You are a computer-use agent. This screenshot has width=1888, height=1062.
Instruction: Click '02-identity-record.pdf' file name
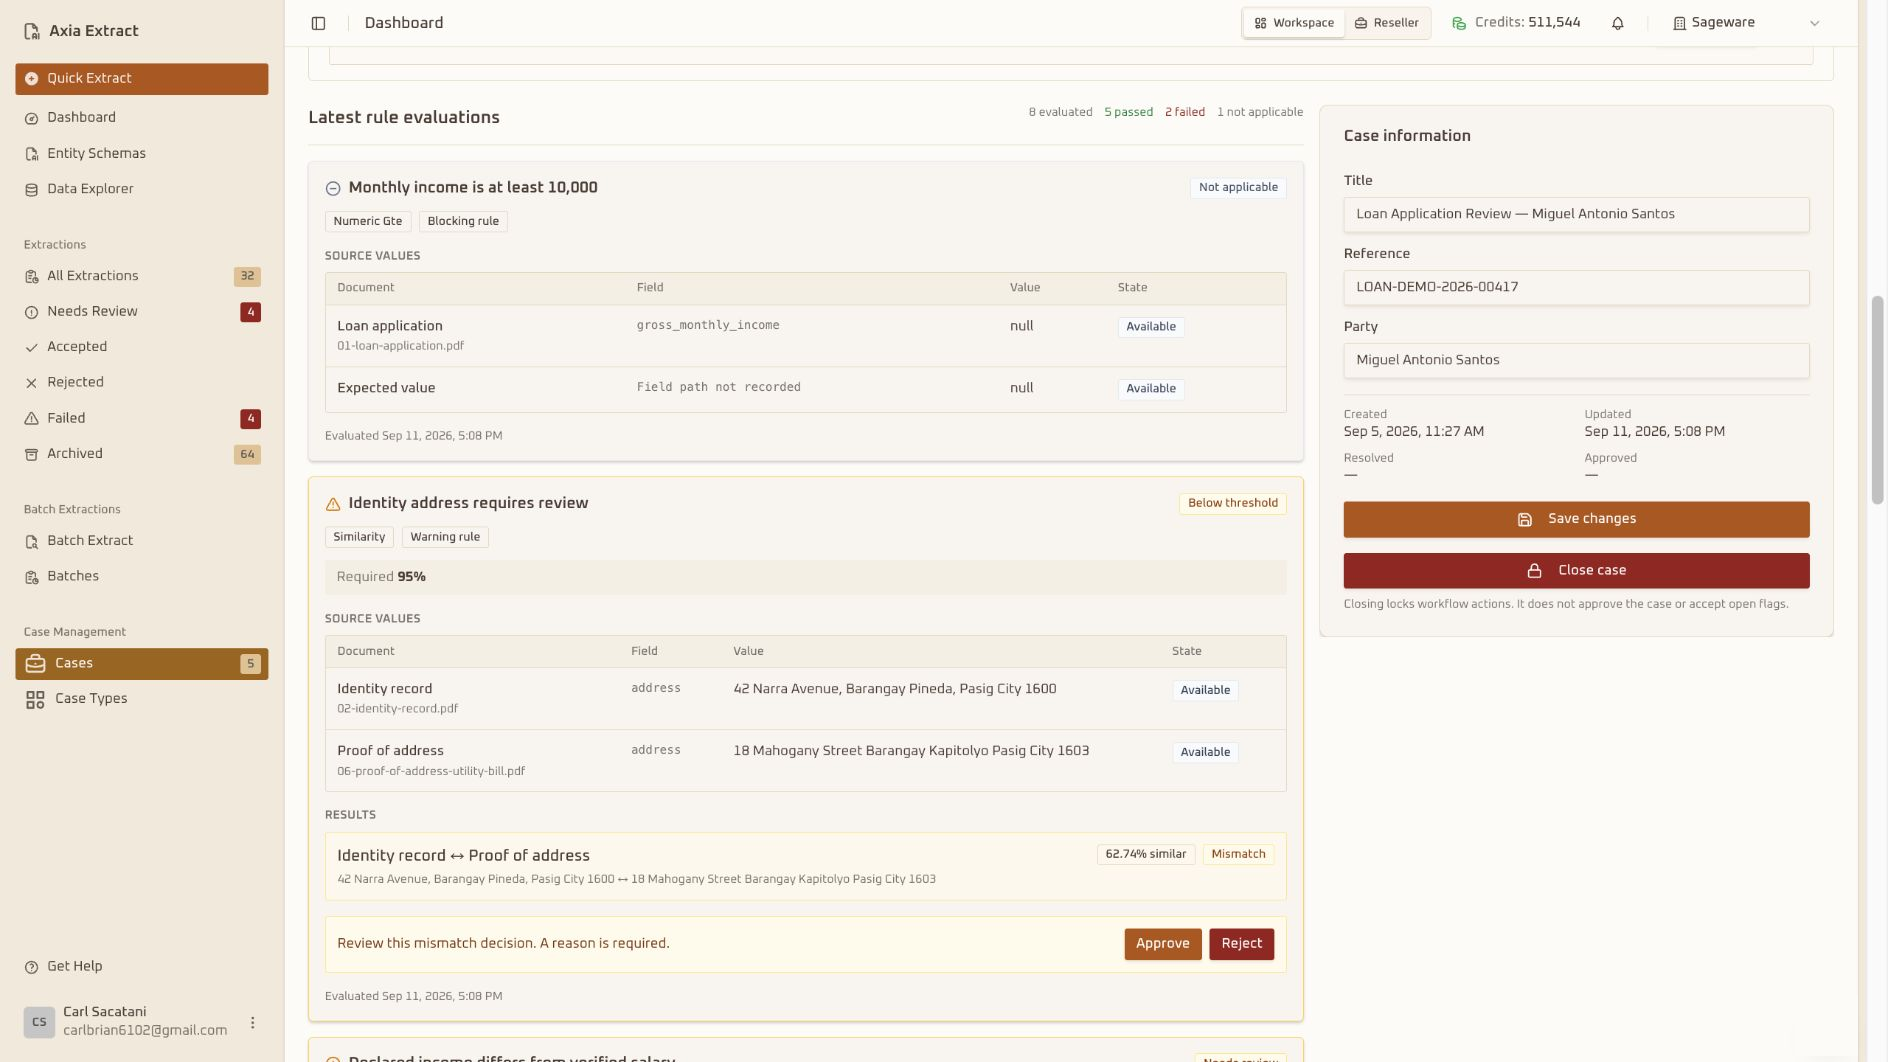tap(397, 709)
